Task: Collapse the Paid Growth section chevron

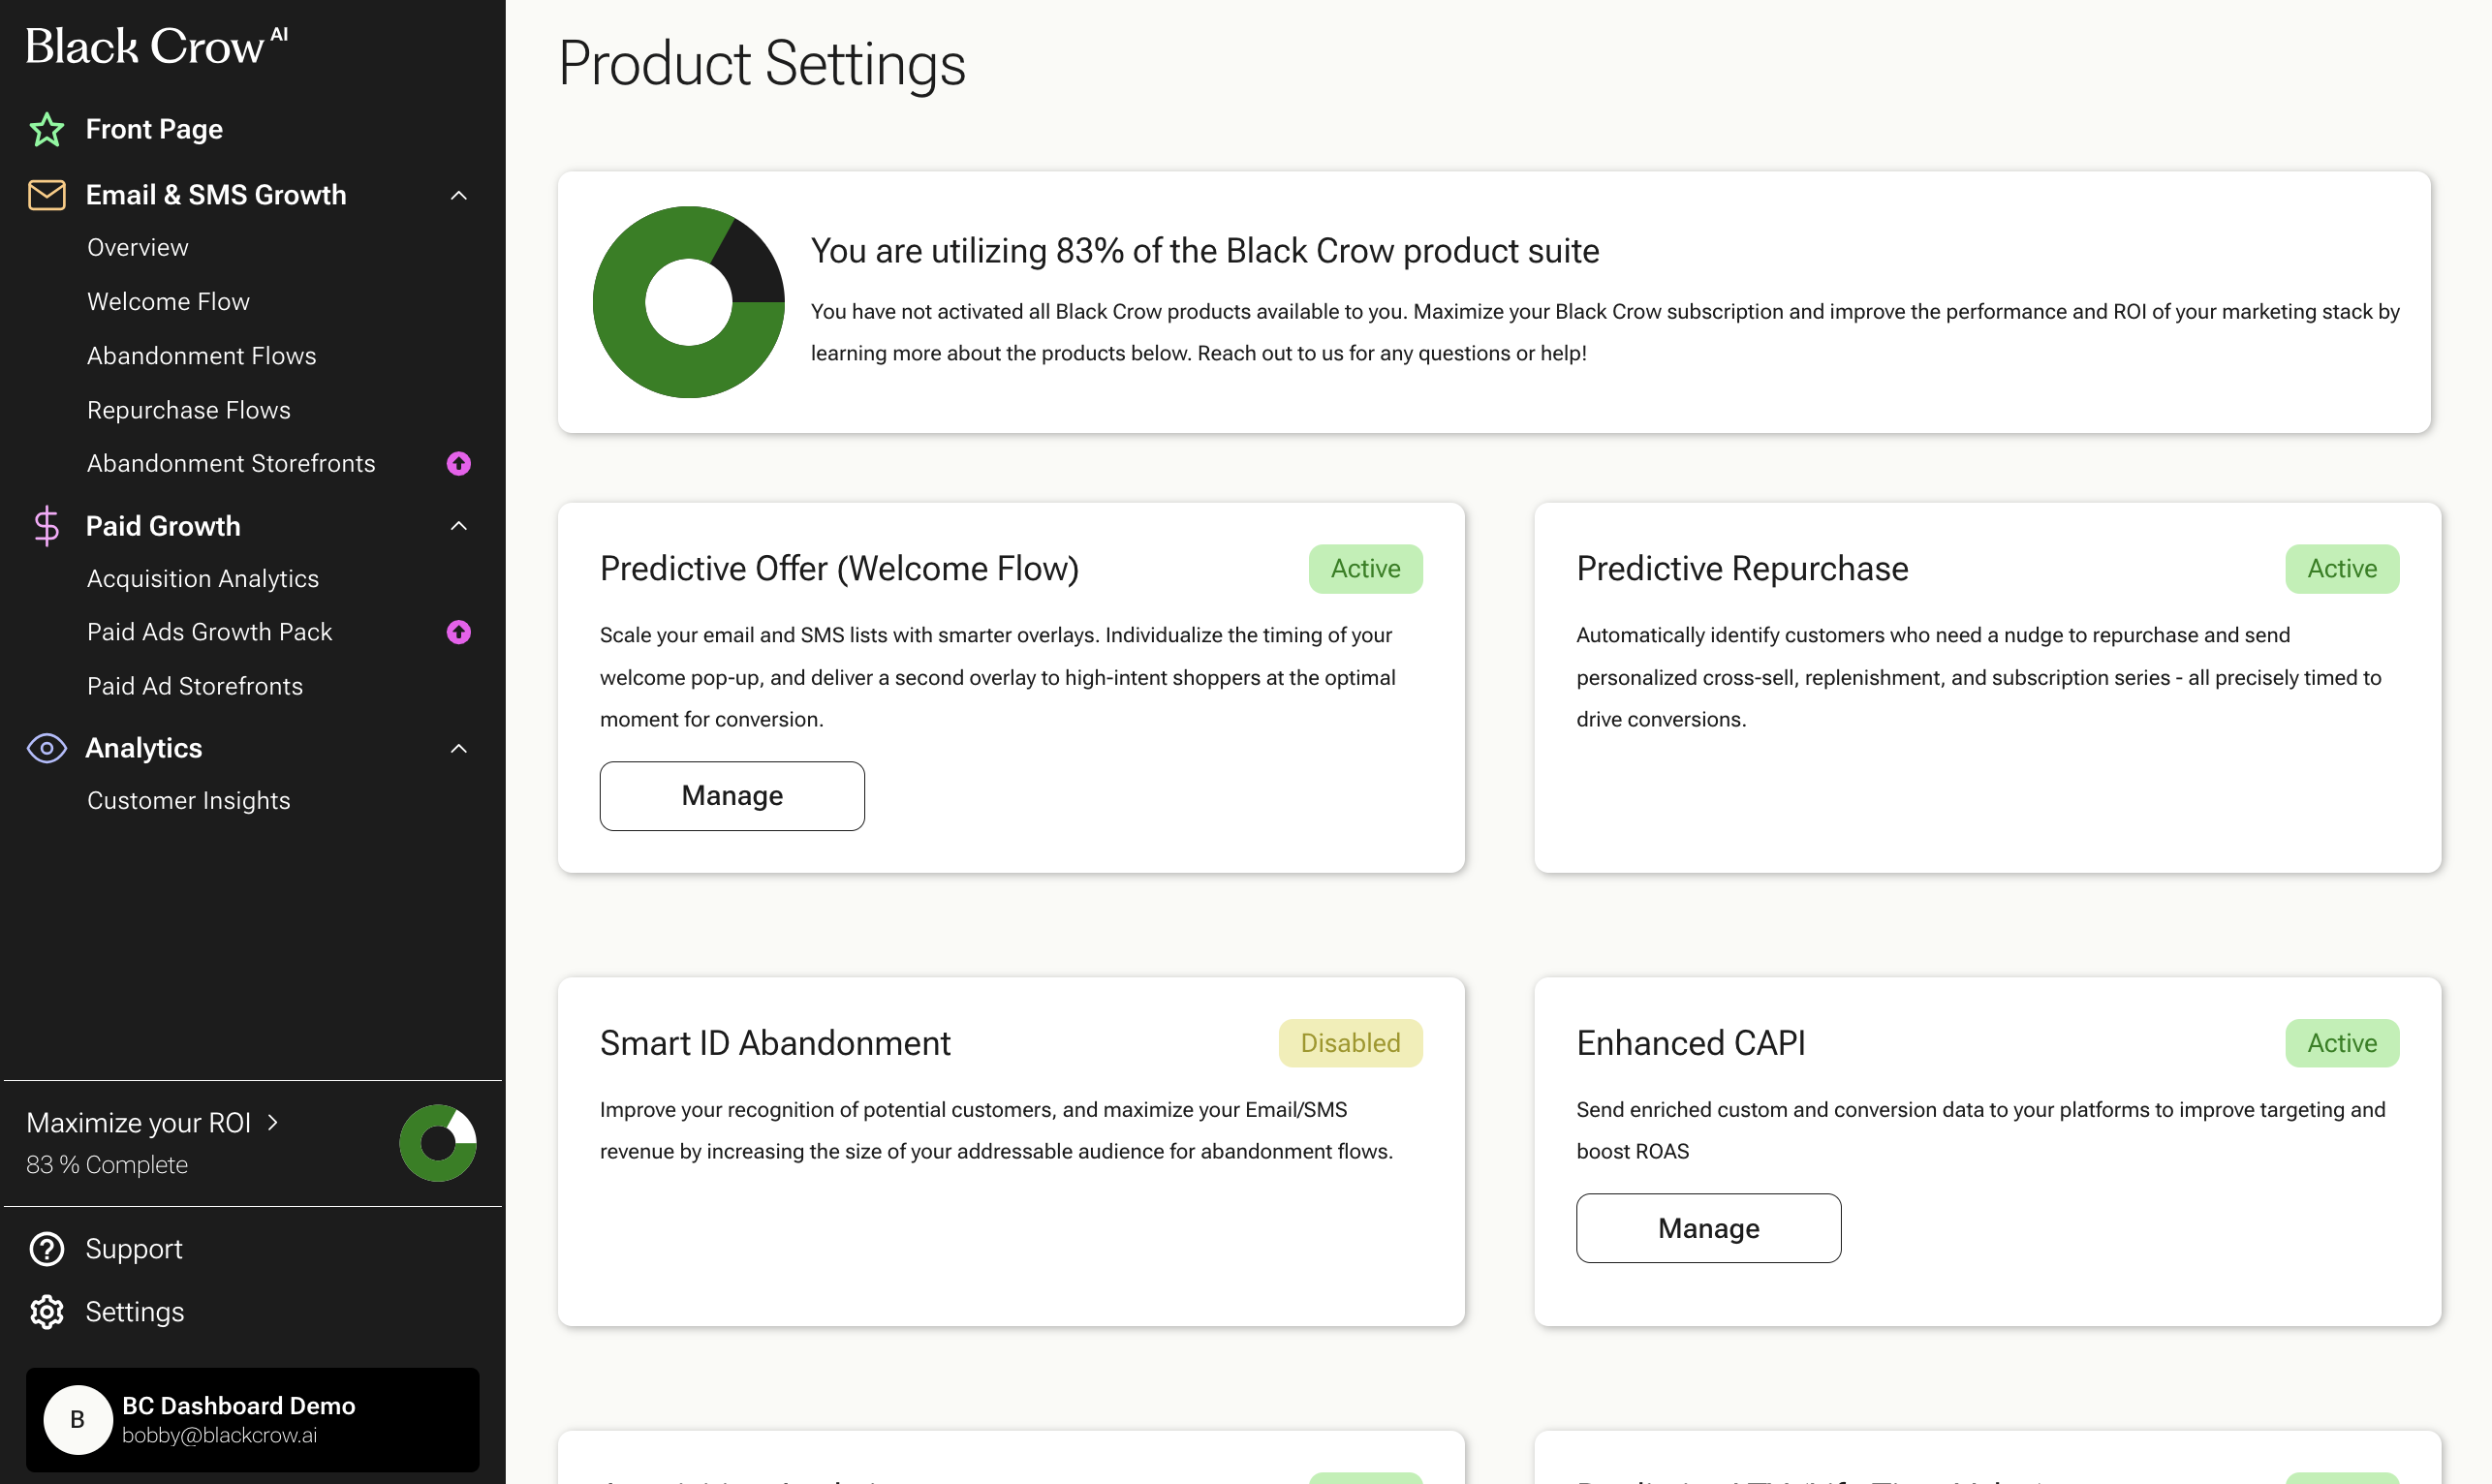Action: coord(459,526)
